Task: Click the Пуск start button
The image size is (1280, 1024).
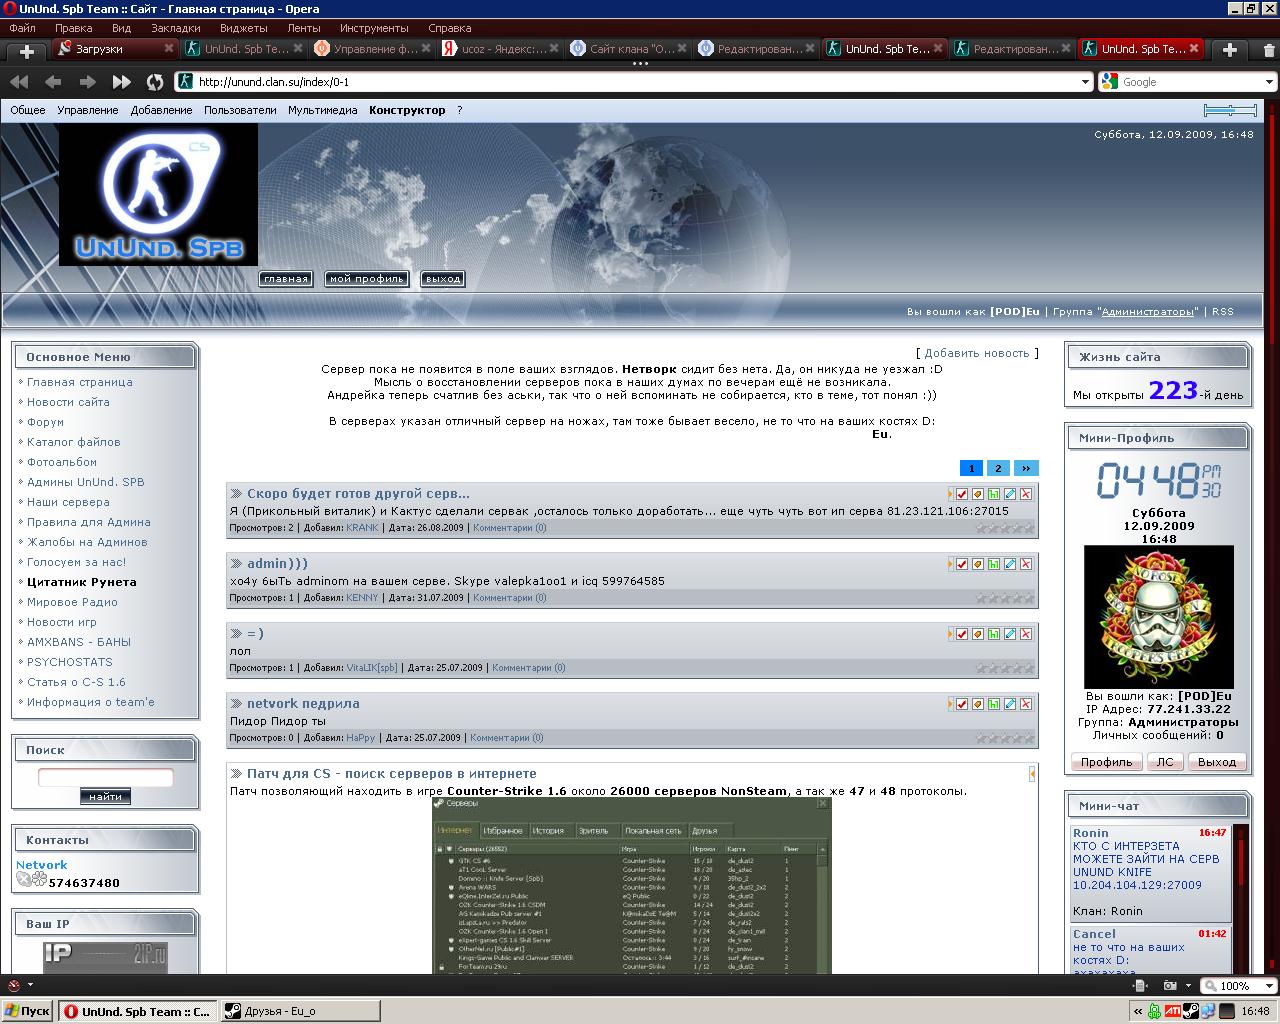Action: tap(27, 1011)
